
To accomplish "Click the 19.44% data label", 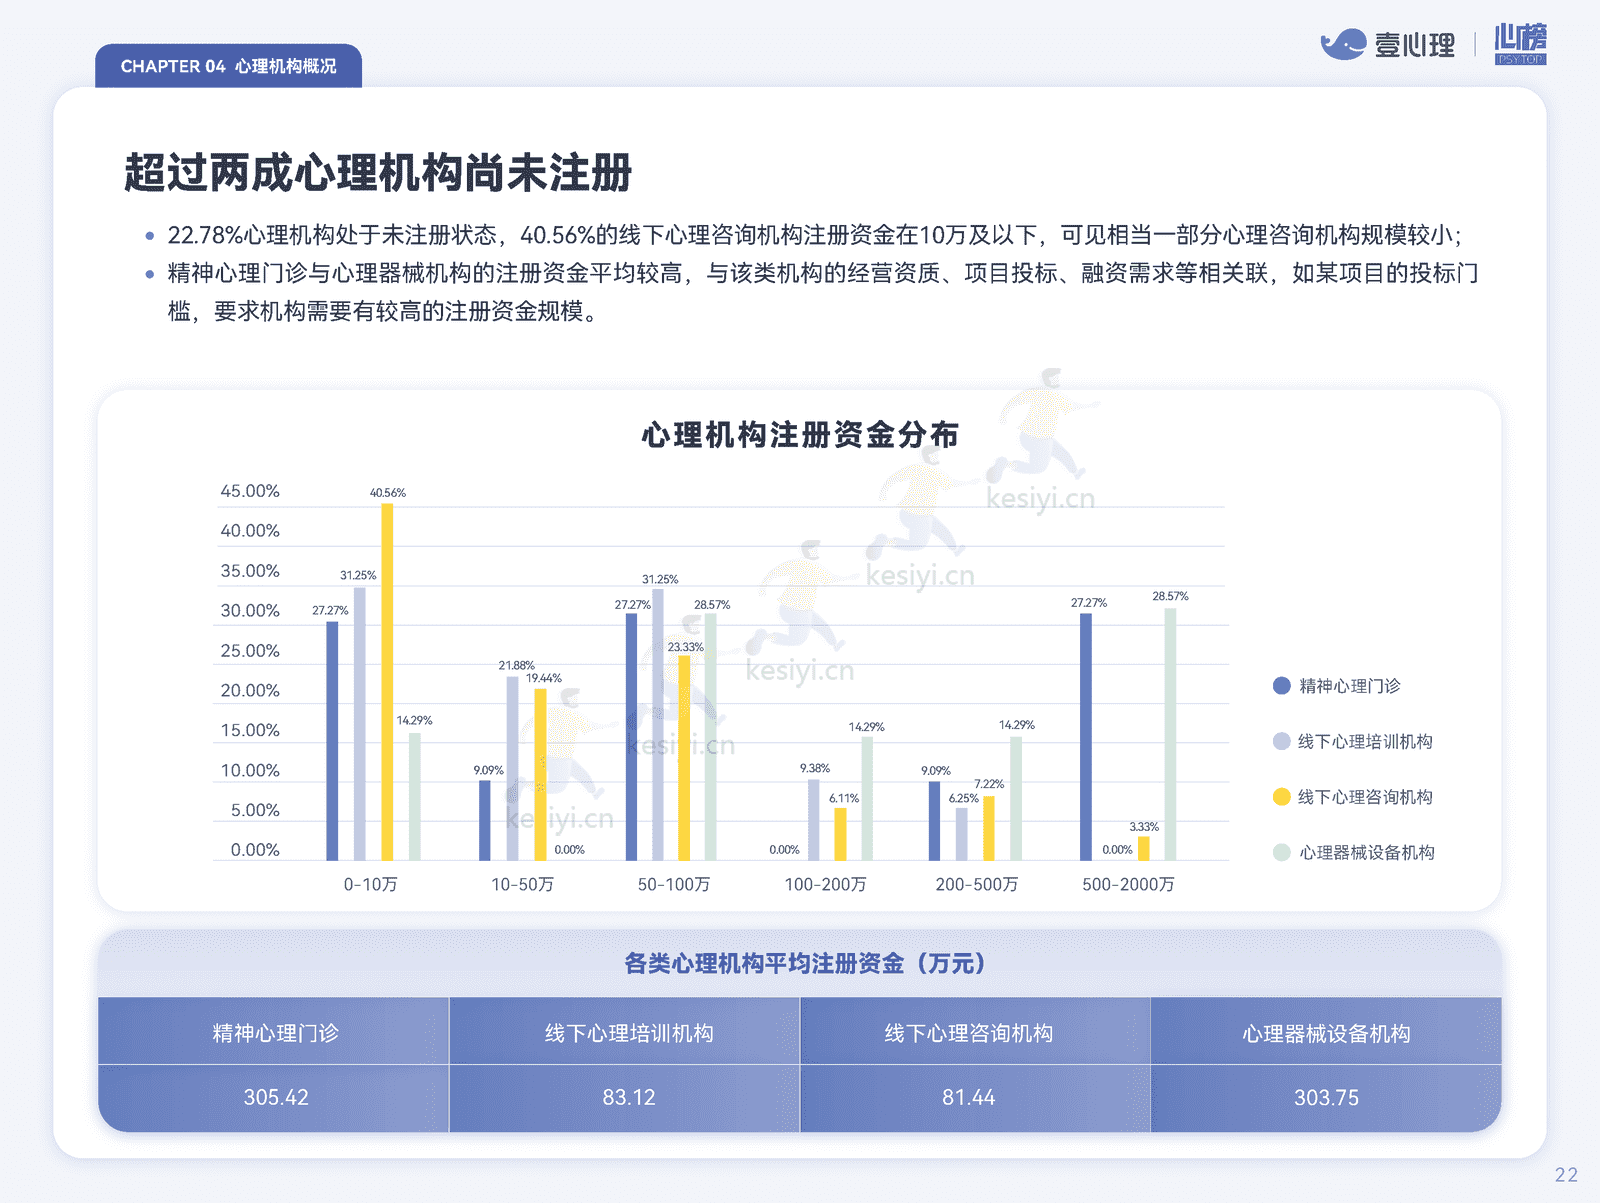I will (x=544, y=678).
